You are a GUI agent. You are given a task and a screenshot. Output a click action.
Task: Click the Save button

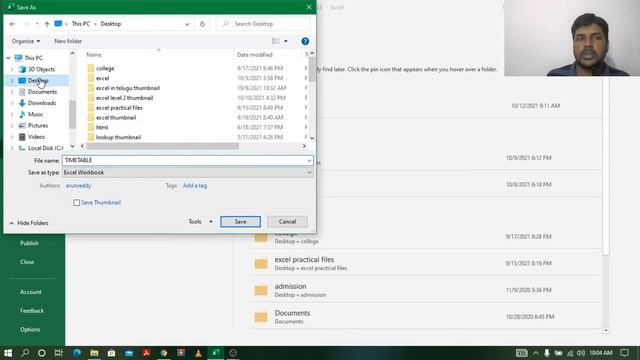point(240,222)
